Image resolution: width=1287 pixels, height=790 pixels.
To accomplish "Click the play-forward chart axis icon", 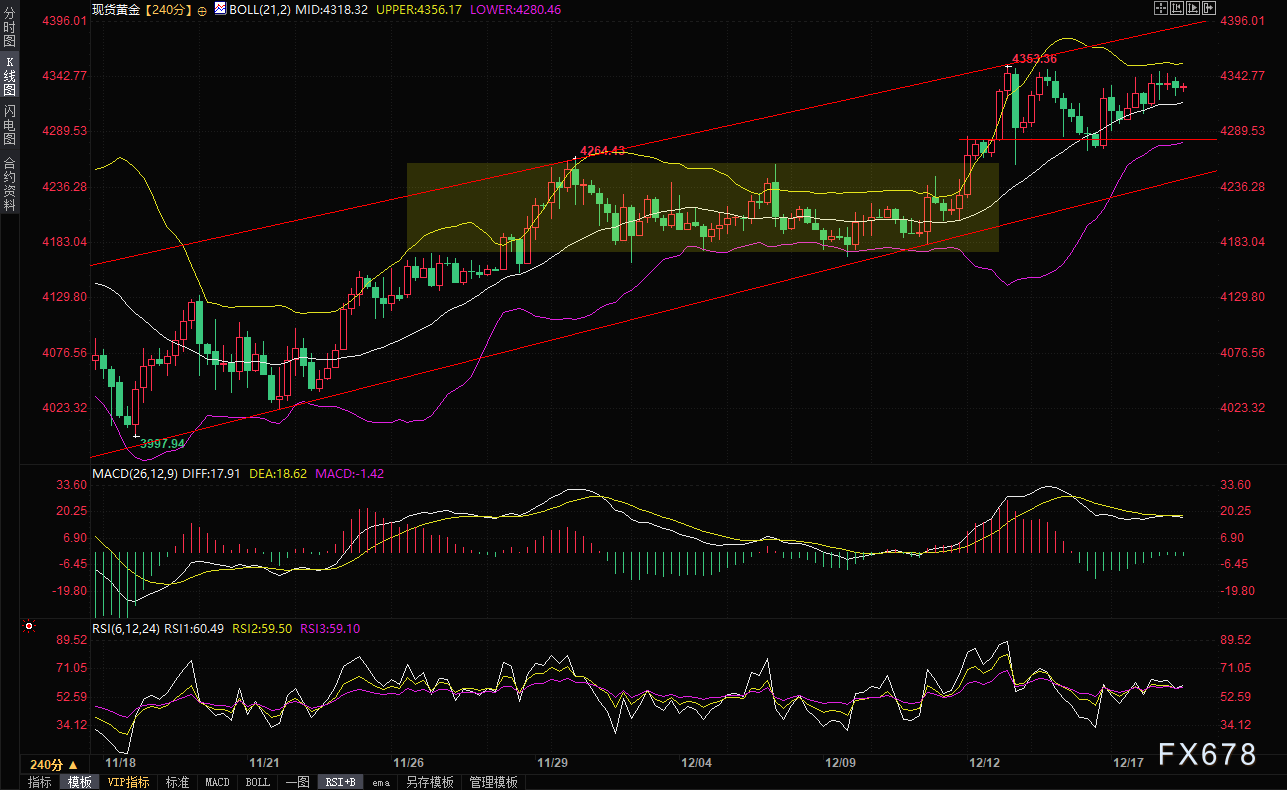I will point(1193,8).
